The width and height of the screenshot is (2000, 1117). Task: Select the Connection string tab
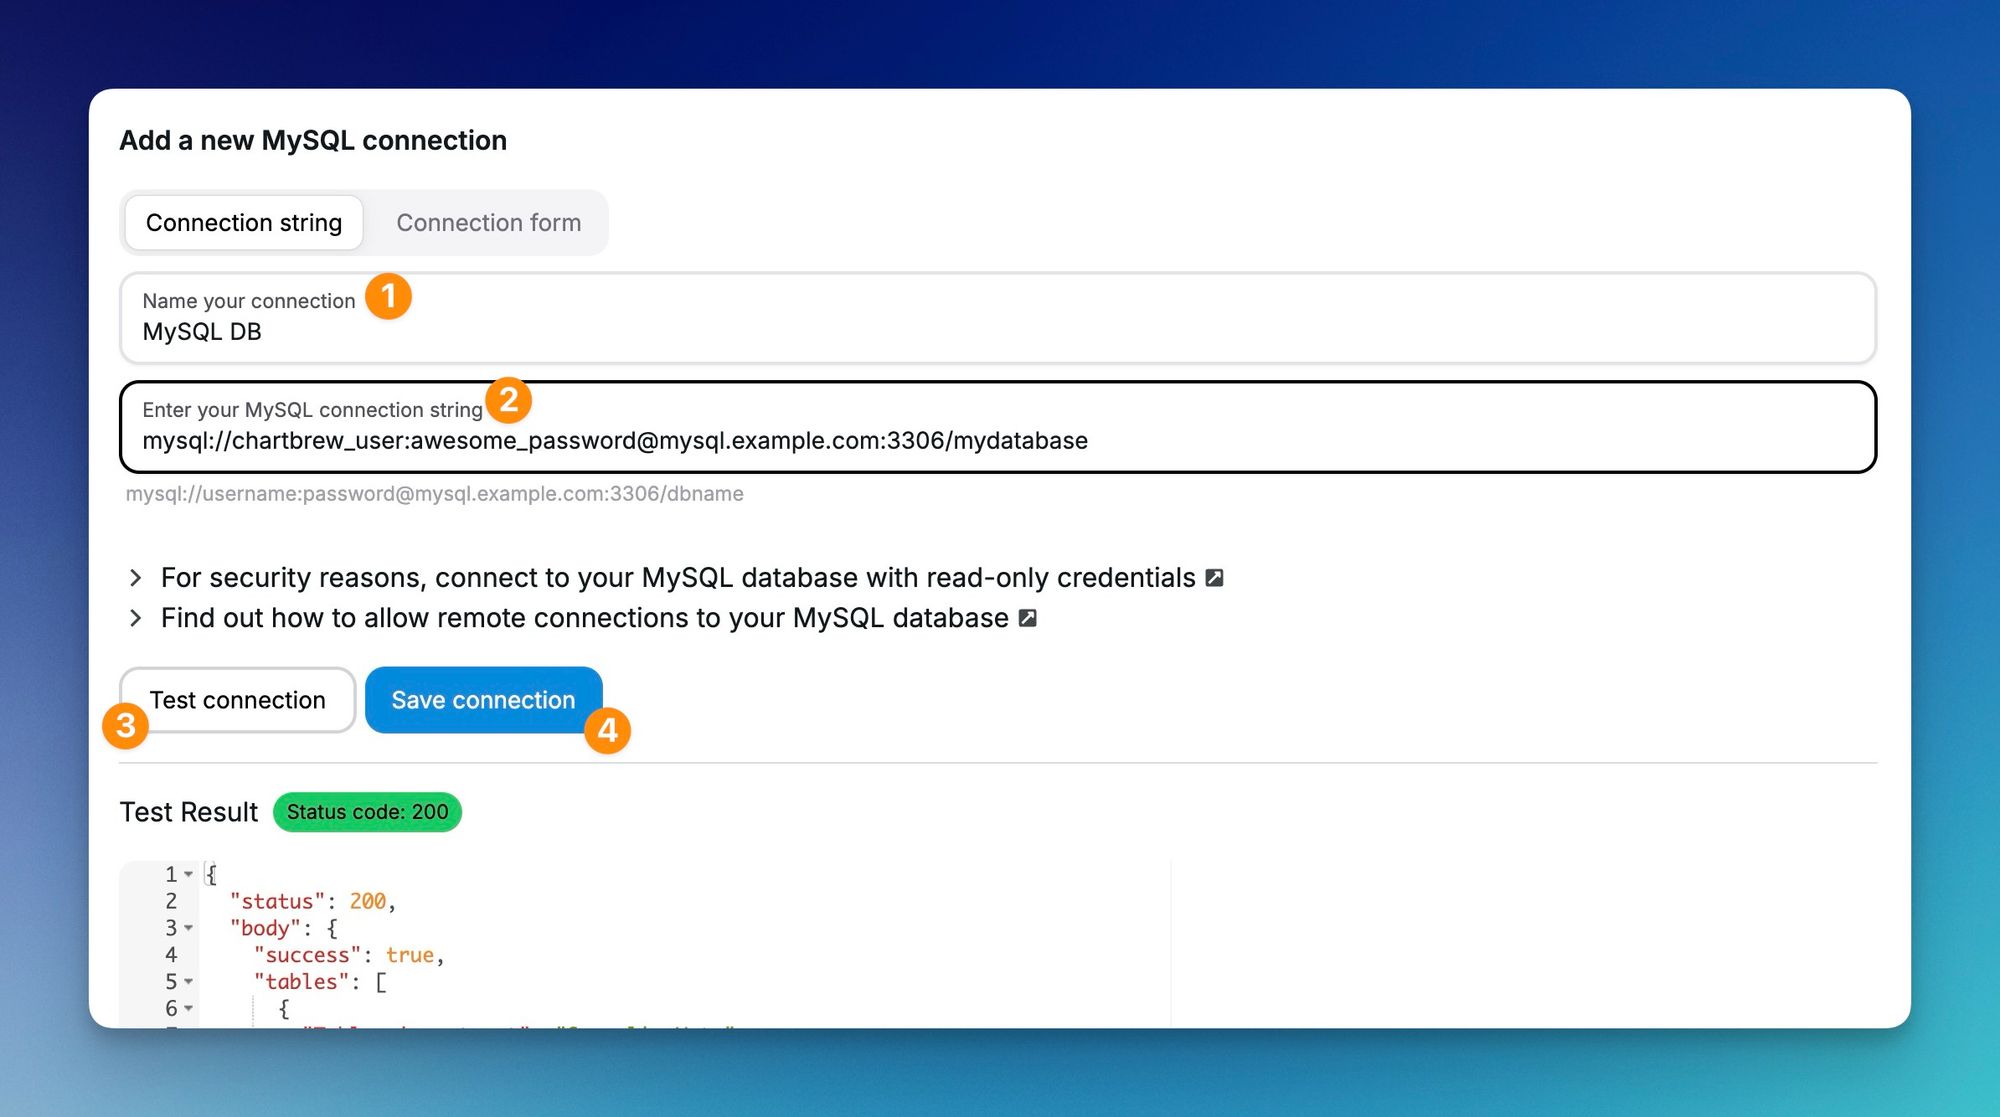(243, 222)
